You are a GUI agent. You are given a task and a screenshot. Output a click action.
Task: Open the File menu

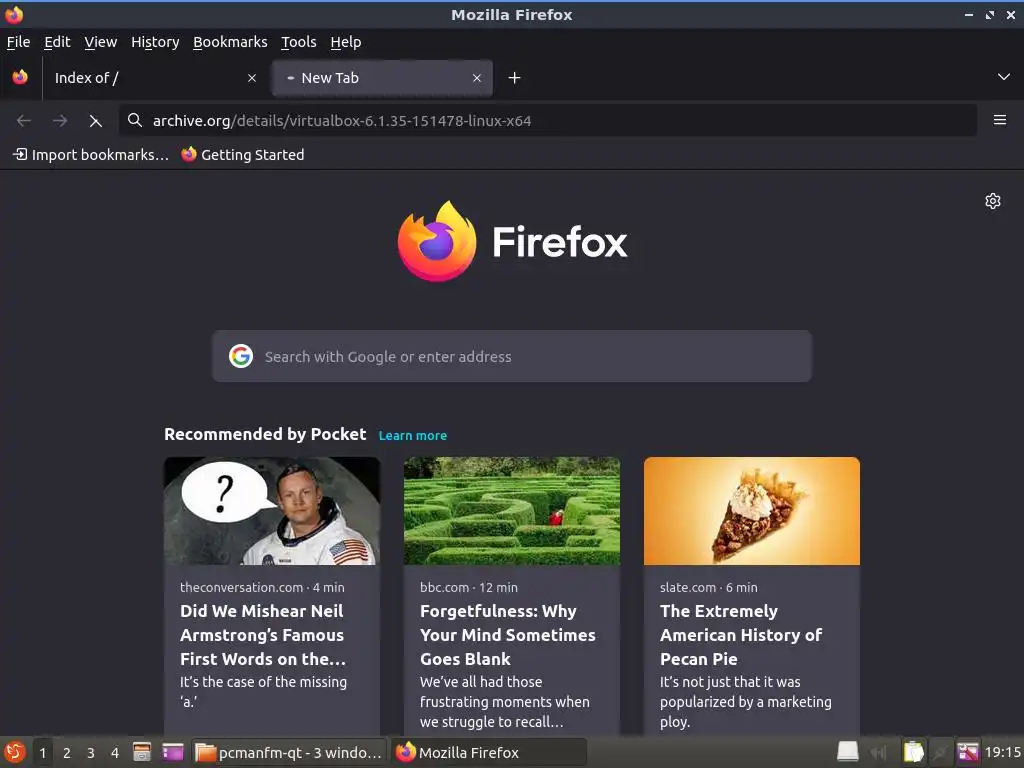click(18, 42)
